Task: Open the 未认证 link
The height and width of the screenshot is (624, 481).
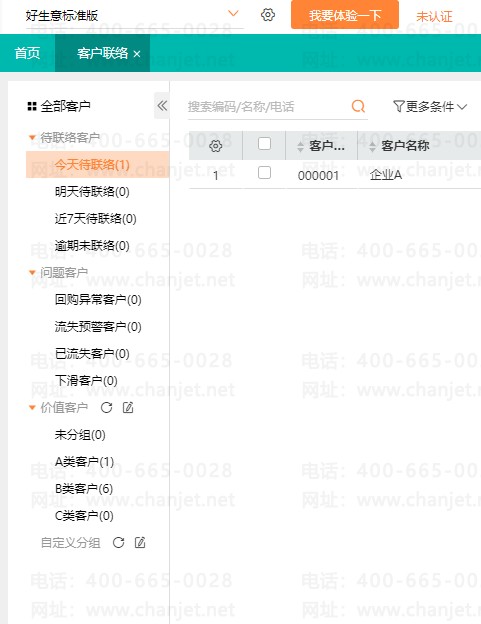Action: [434, 16]
